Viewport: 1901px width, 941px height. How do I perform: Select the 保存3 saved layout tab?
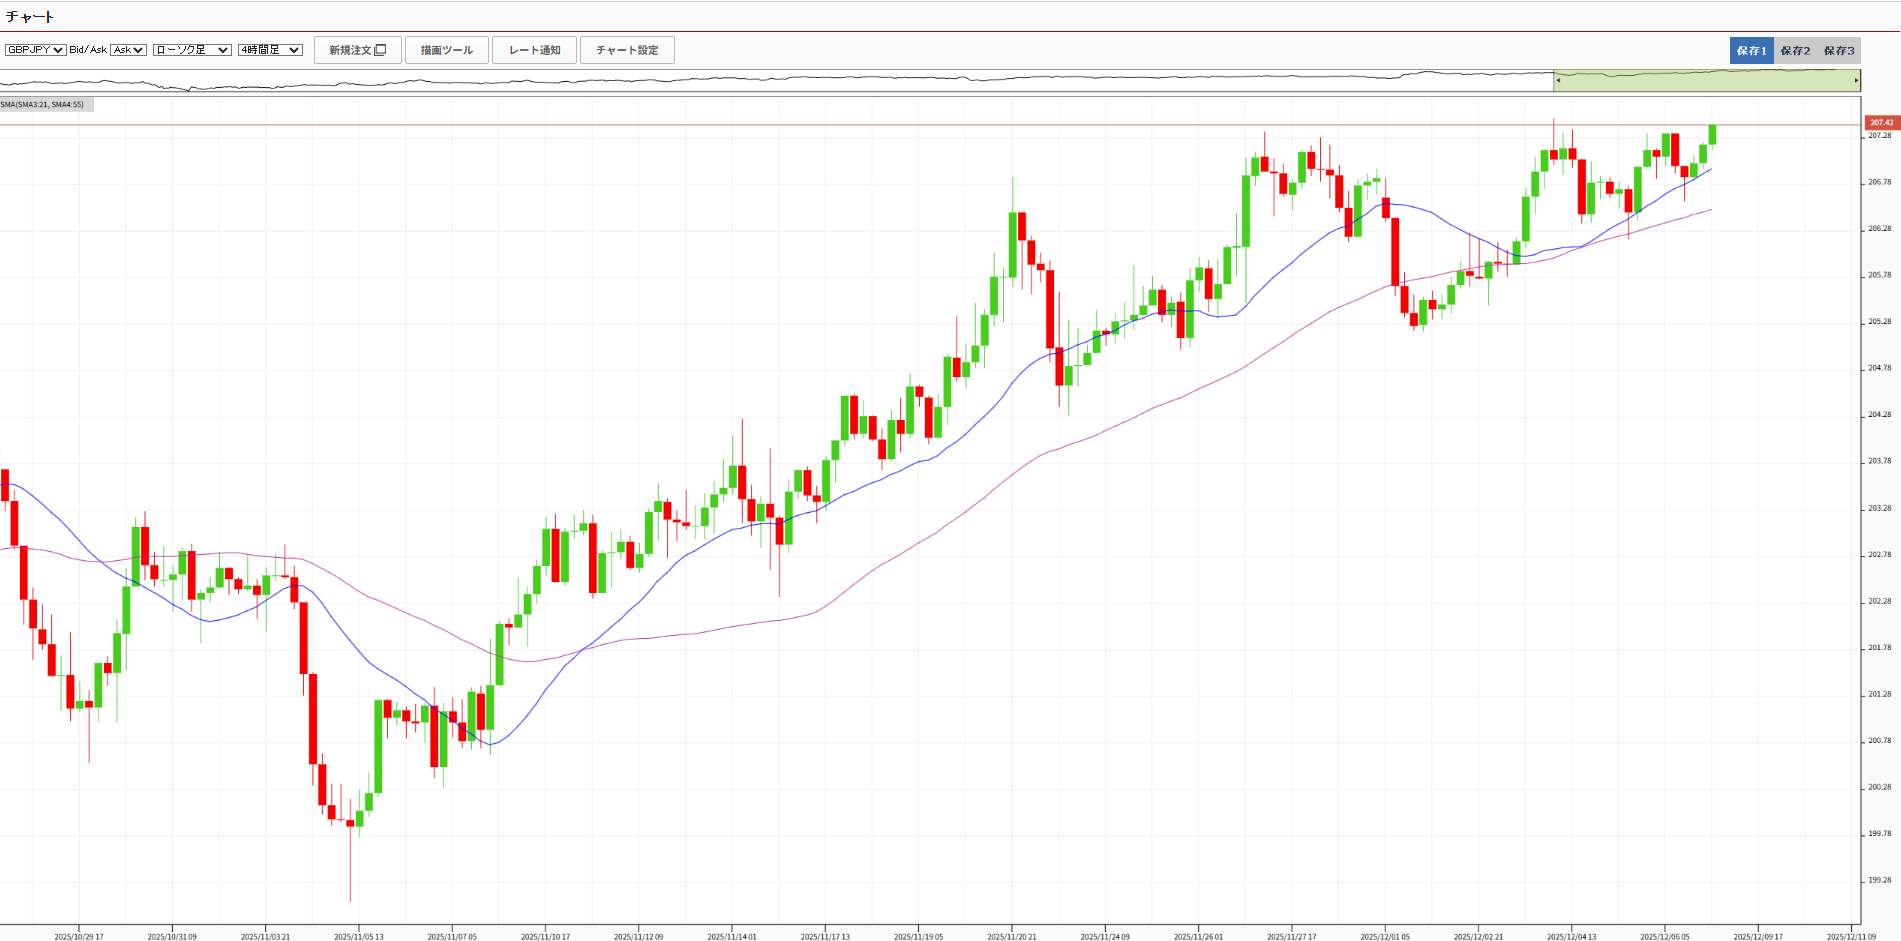point(1839,51)
